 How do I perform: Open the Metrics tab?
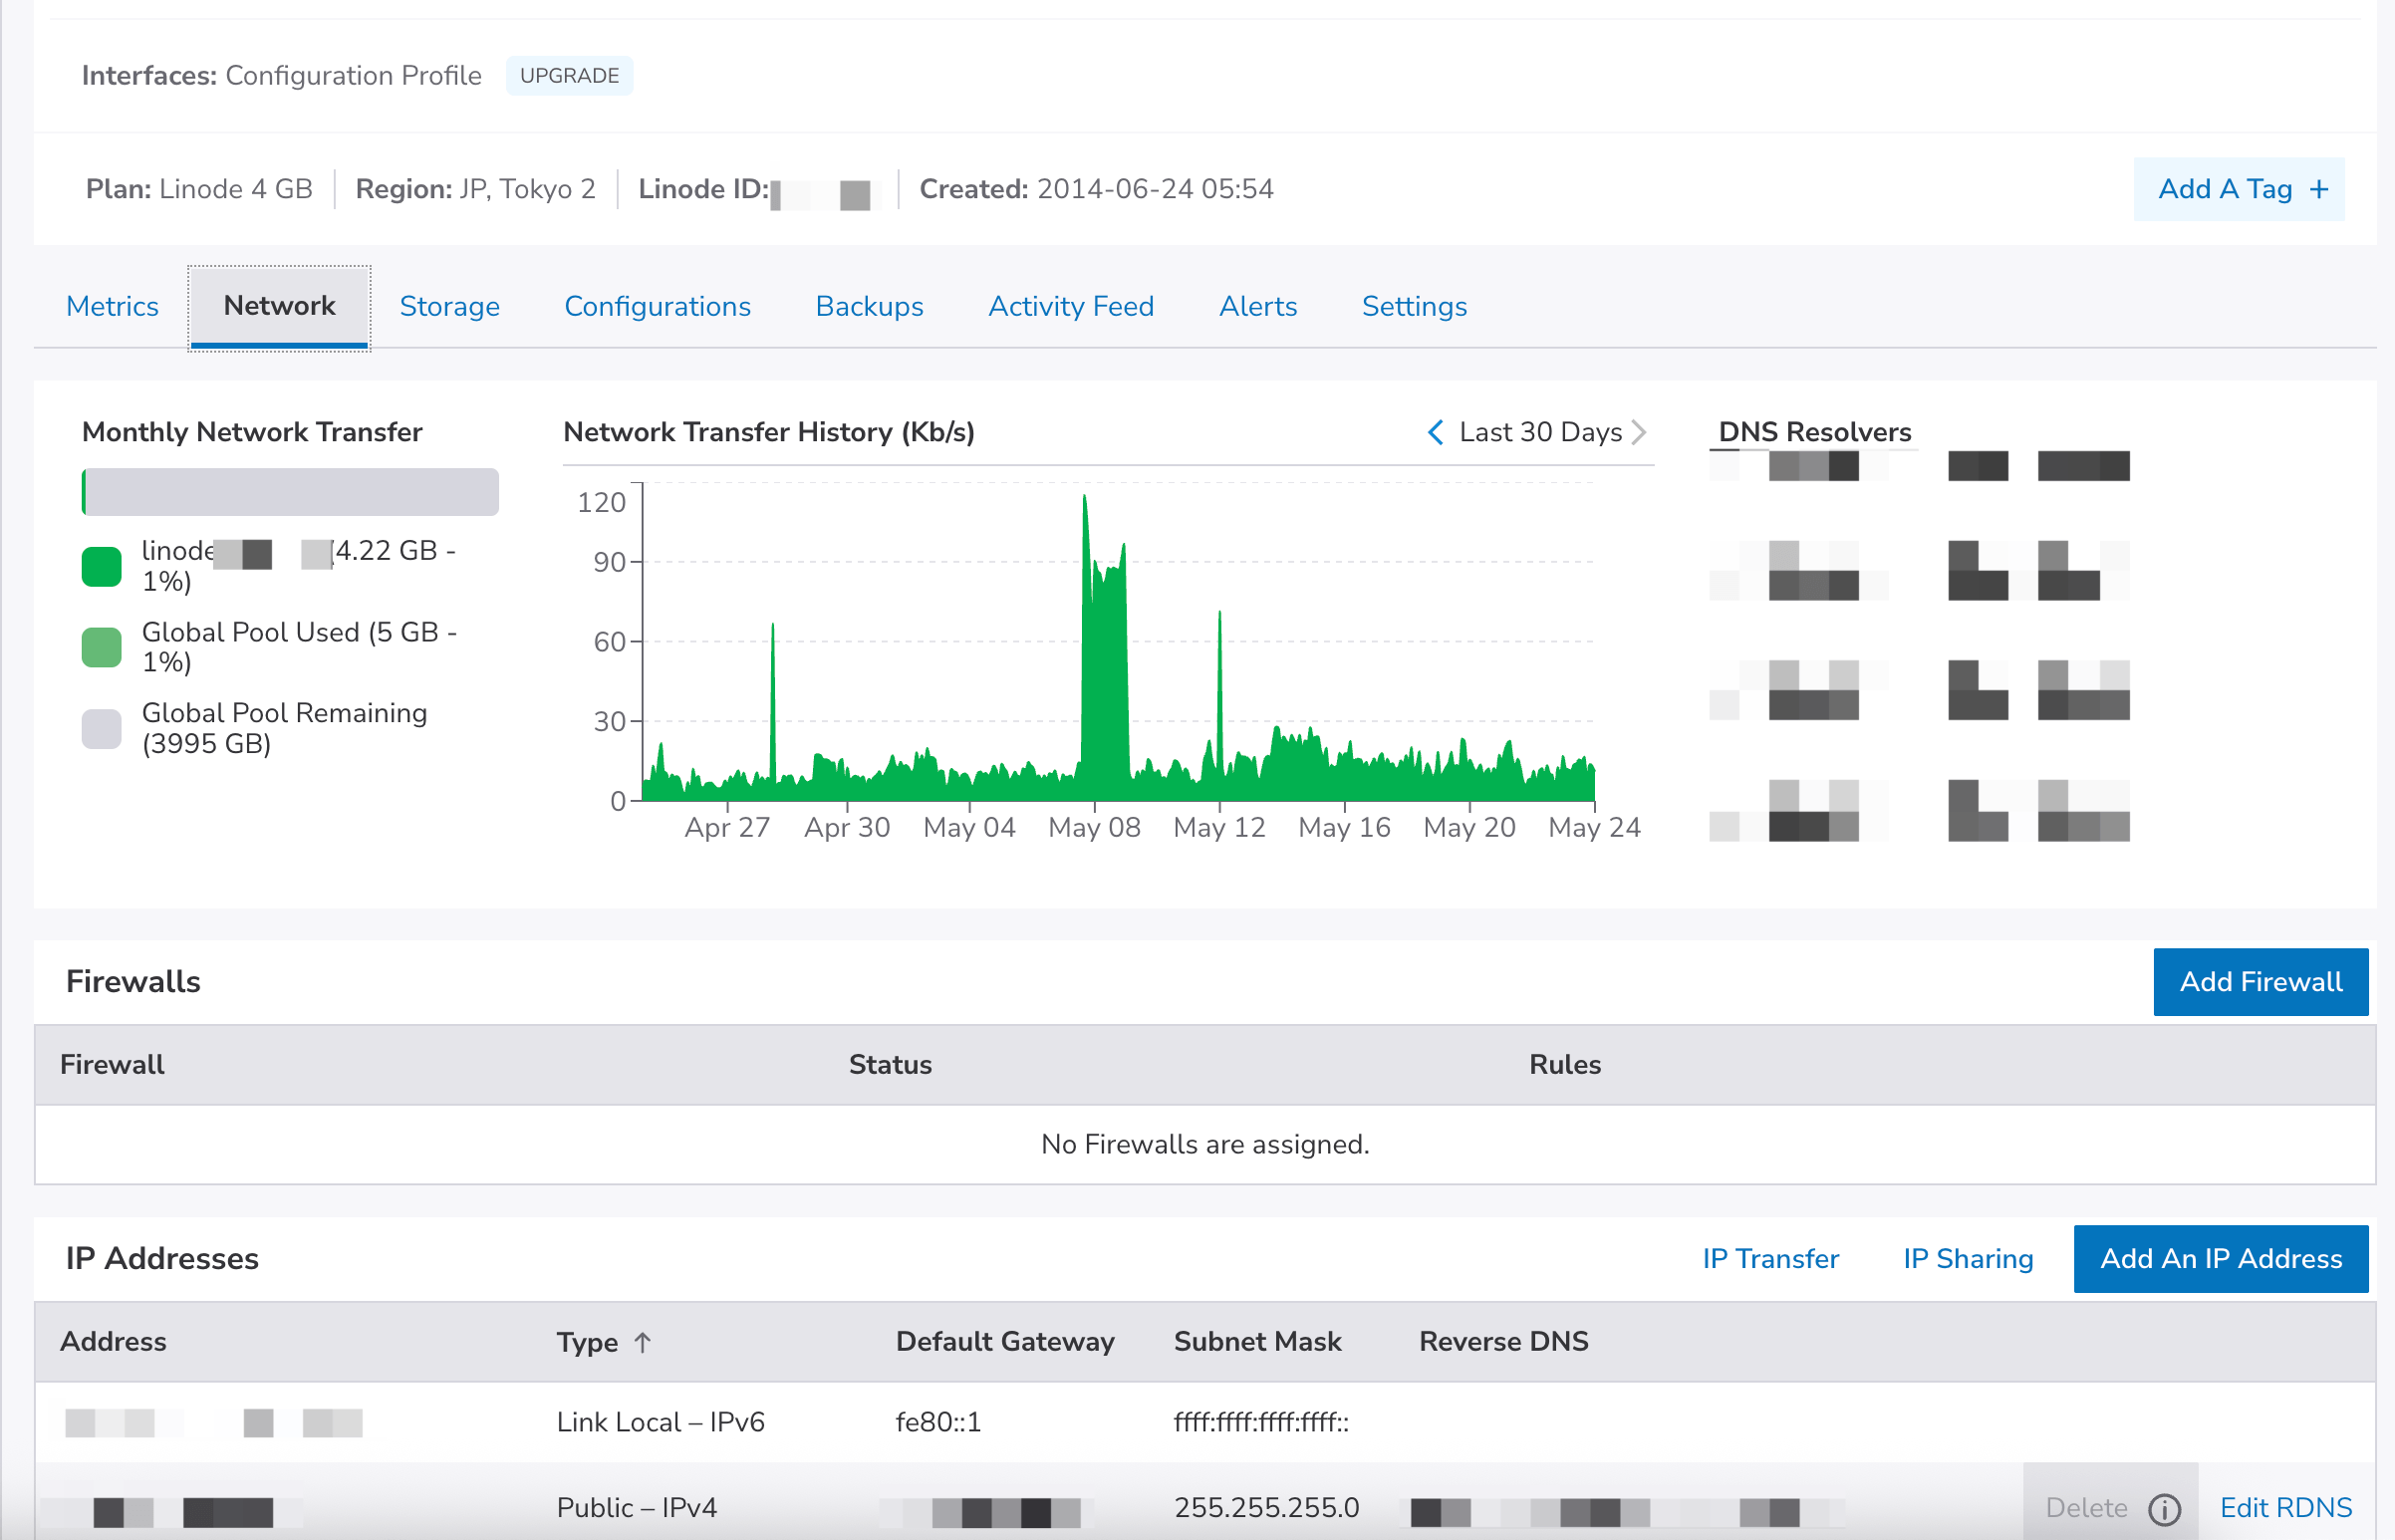(112, 306)
